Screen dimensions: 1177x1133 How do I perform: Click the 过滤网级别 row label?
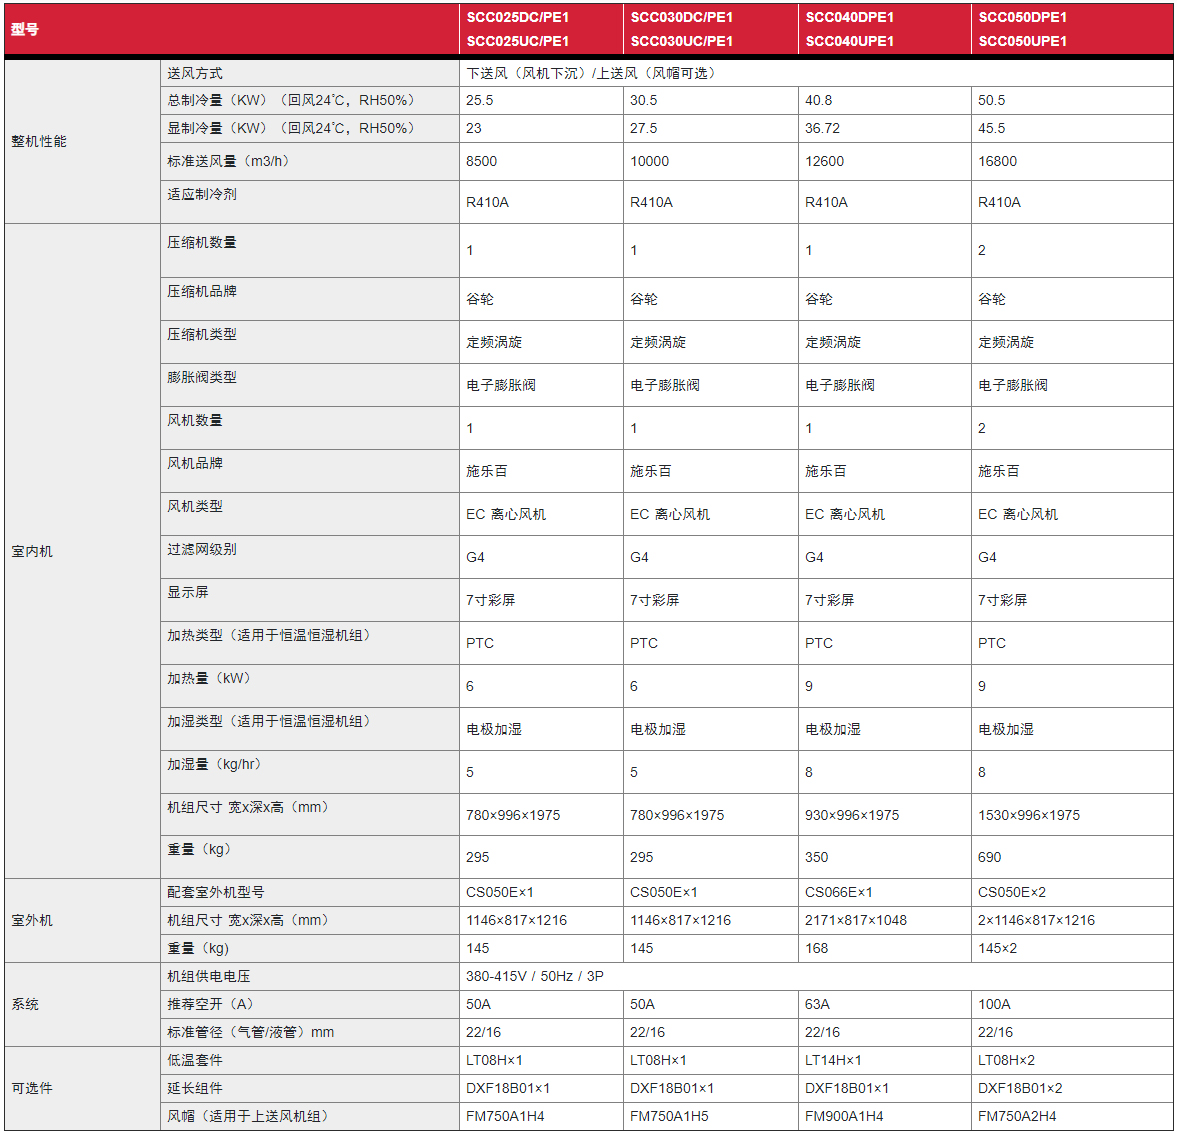coord(202,549)
